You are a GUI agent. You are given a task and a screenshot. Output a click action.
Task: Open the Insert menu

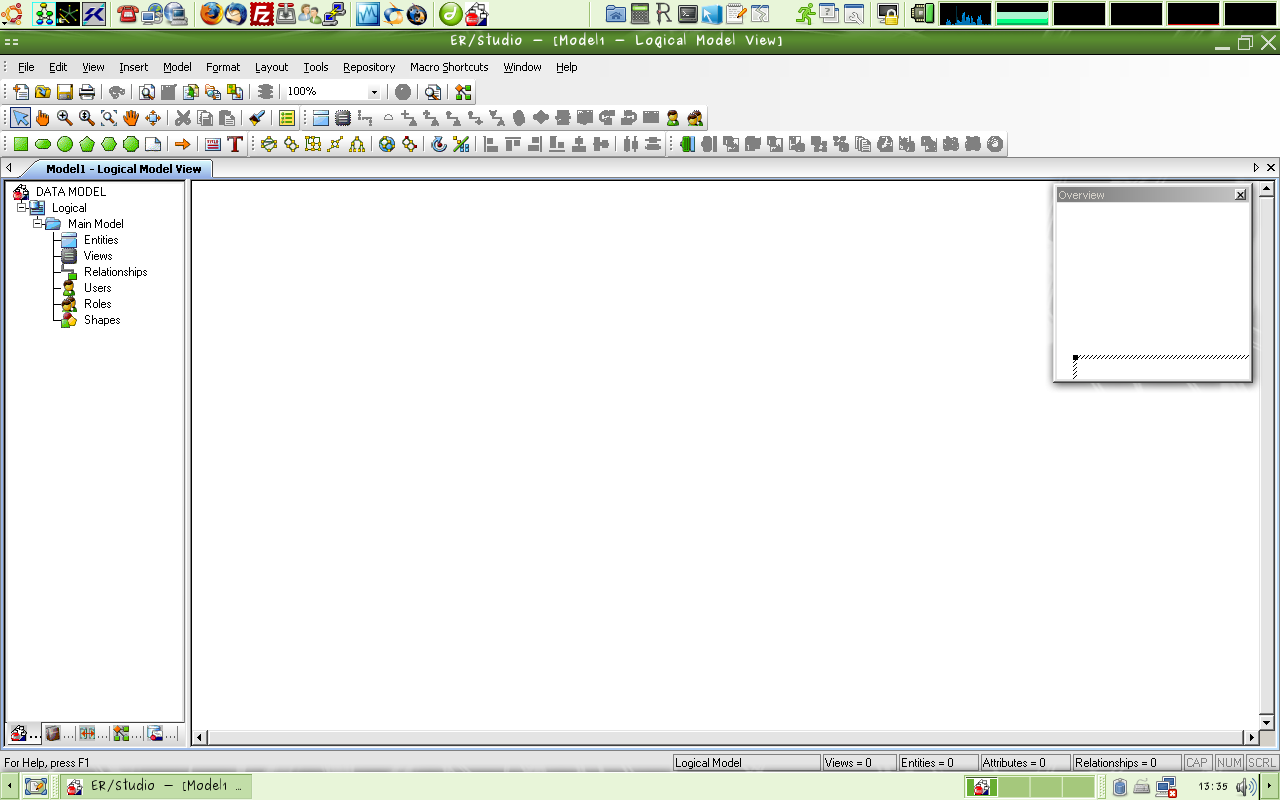(x=133, y=67)
